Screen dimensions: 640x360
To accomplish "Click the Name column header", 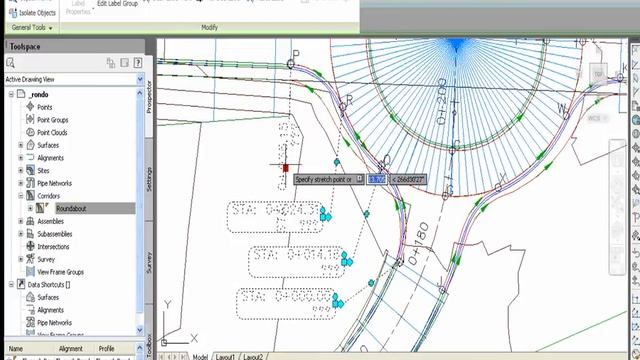I will (16, 349).
